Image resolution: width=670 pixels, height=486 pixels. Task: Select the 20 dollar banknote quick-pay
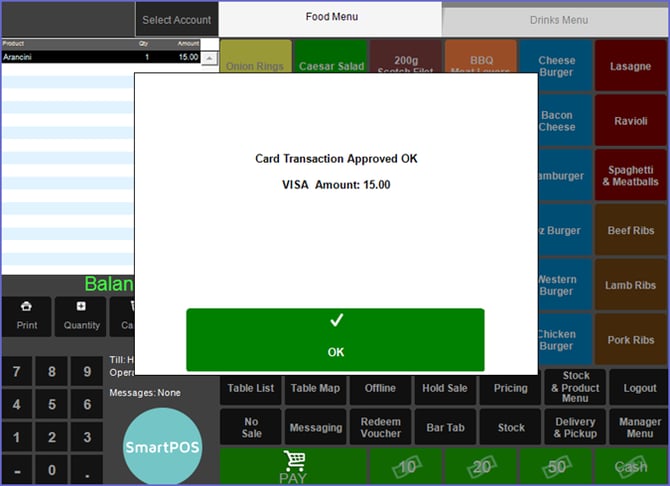481,466
